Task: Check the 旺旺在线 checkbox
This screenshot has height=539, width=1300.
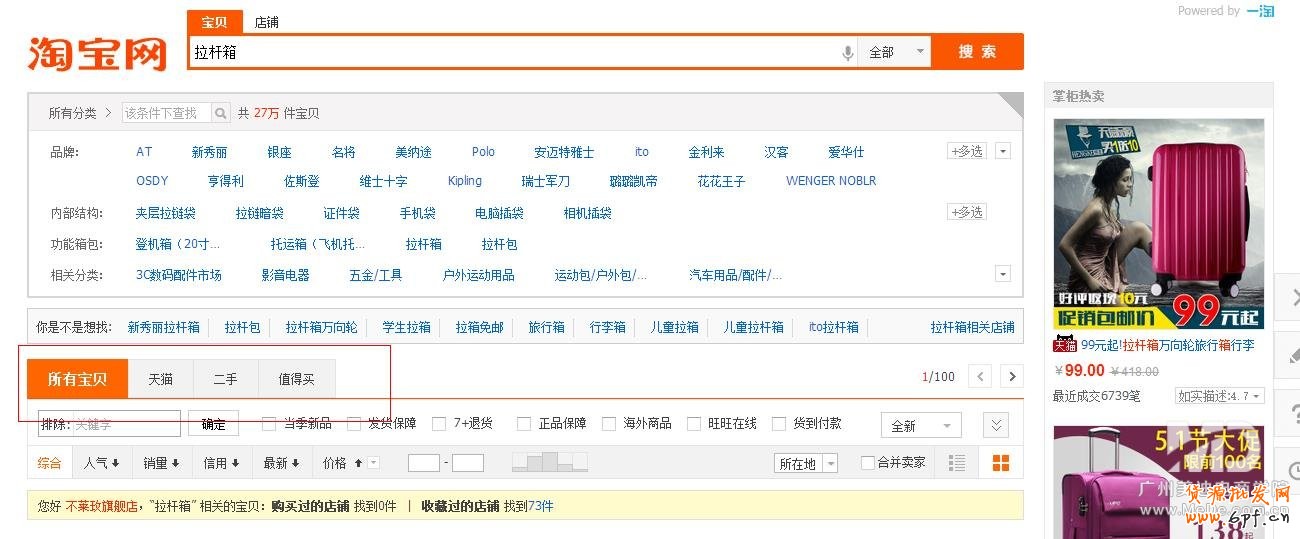Action: 693,424
